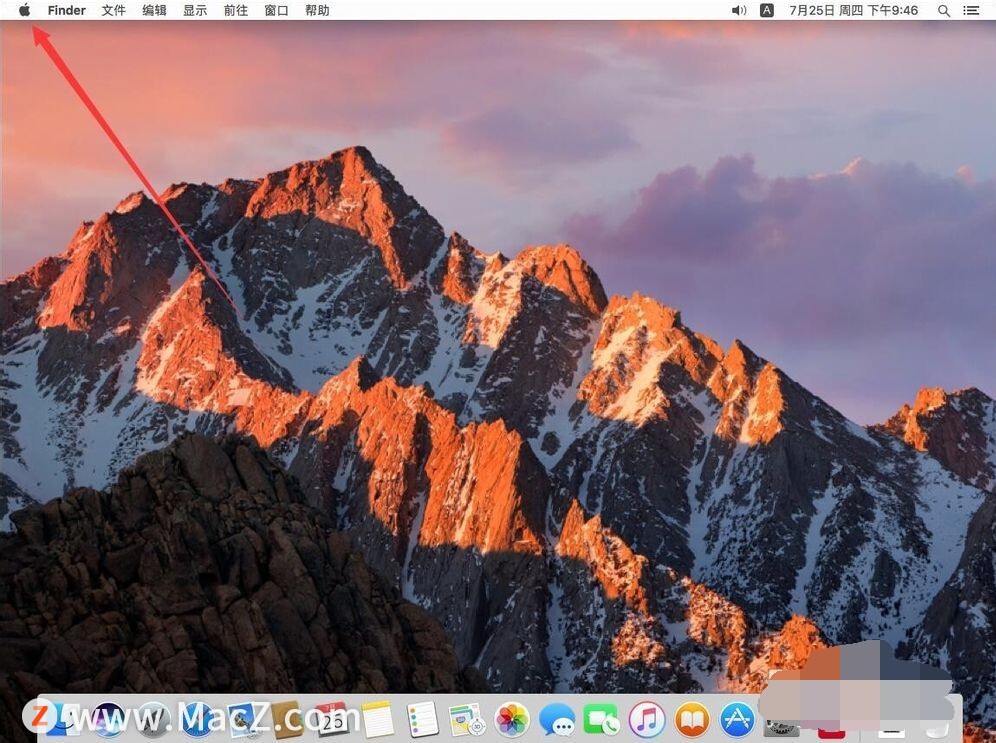Launch FaceTime from the Dock

pos(602,719)
